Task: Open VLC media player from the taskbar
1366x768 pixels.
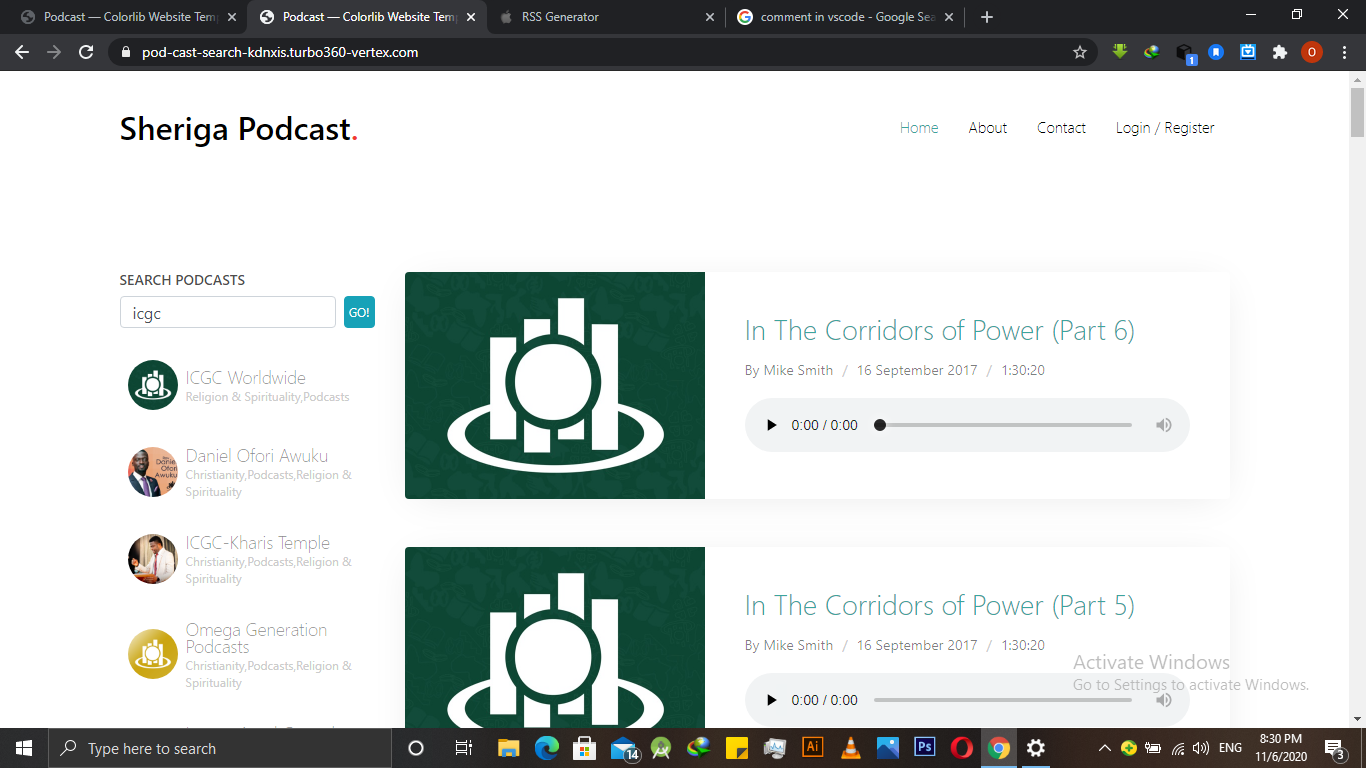Action: (850, 748)
